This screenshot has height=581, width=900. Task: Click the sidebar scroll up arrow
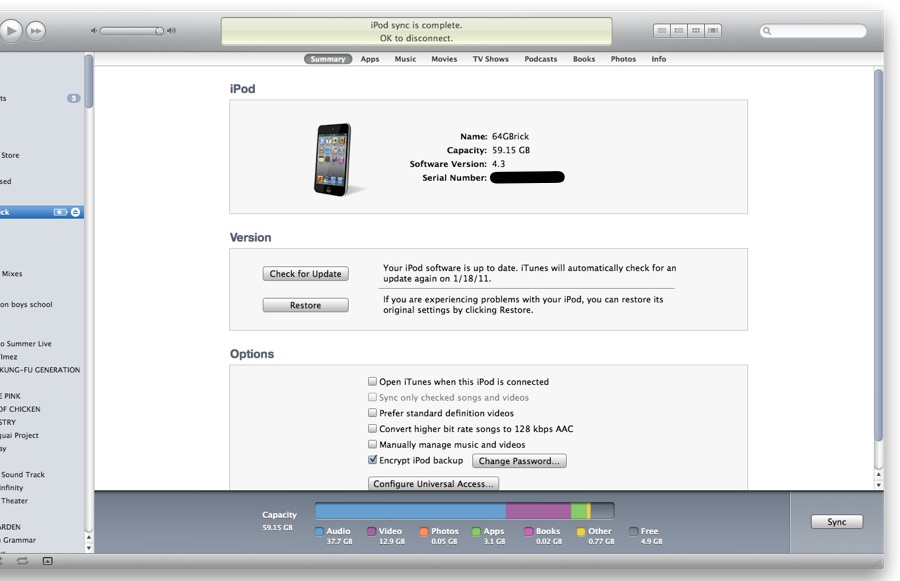(89, 537)
